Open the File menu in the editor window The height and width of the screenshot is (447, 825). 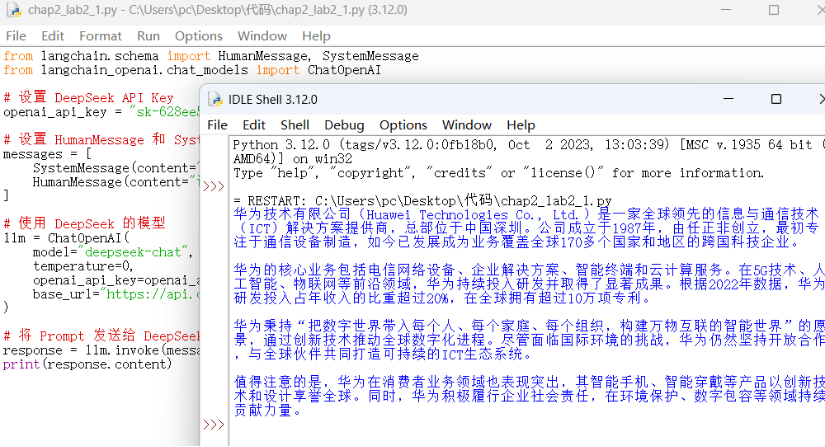[16, 36]
